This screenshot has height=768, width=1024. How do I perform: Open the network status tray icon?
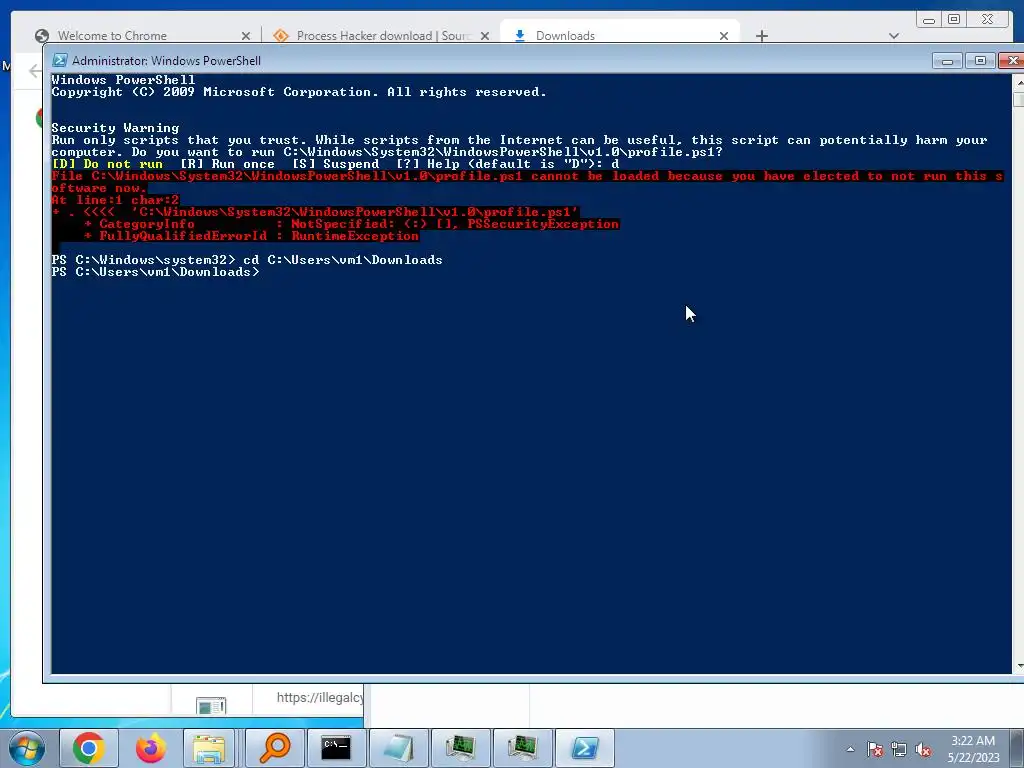click(x=899, y=749)
